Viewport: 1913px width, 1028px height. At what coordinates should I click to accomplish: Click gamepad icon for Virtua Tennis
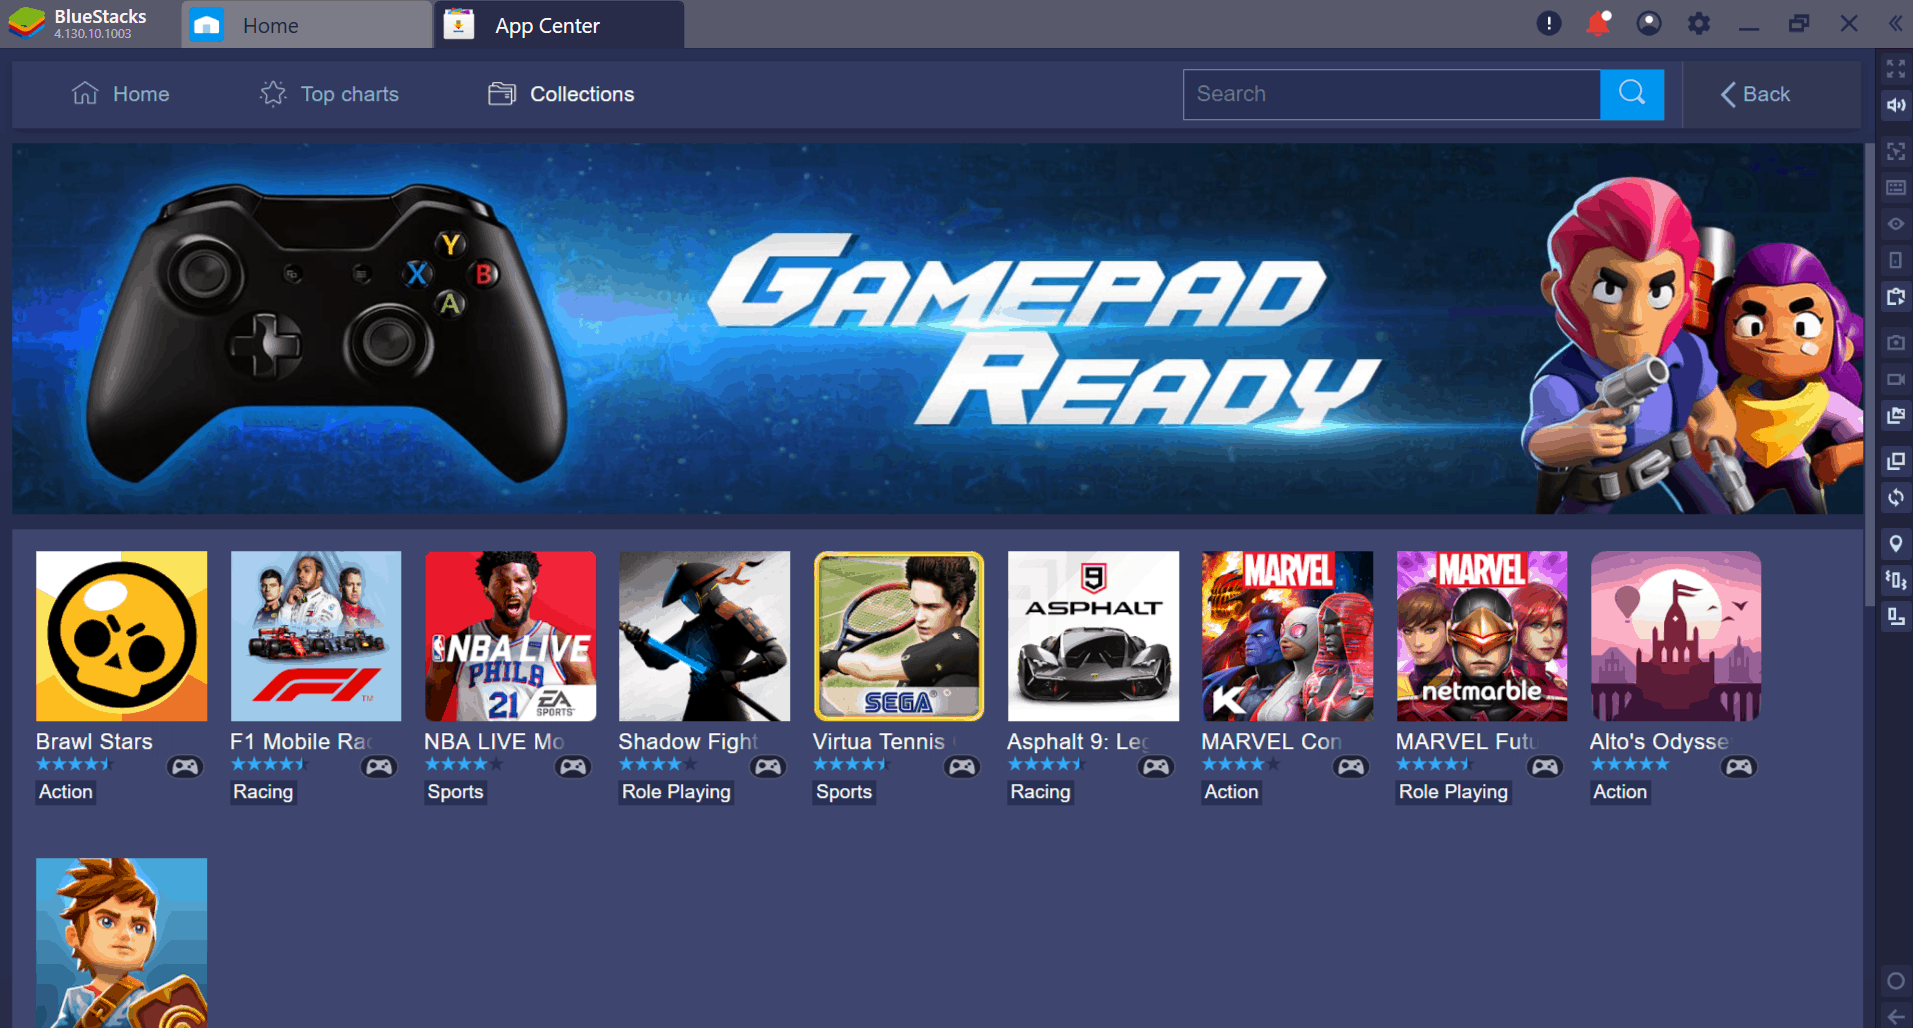tap(962, 767)
